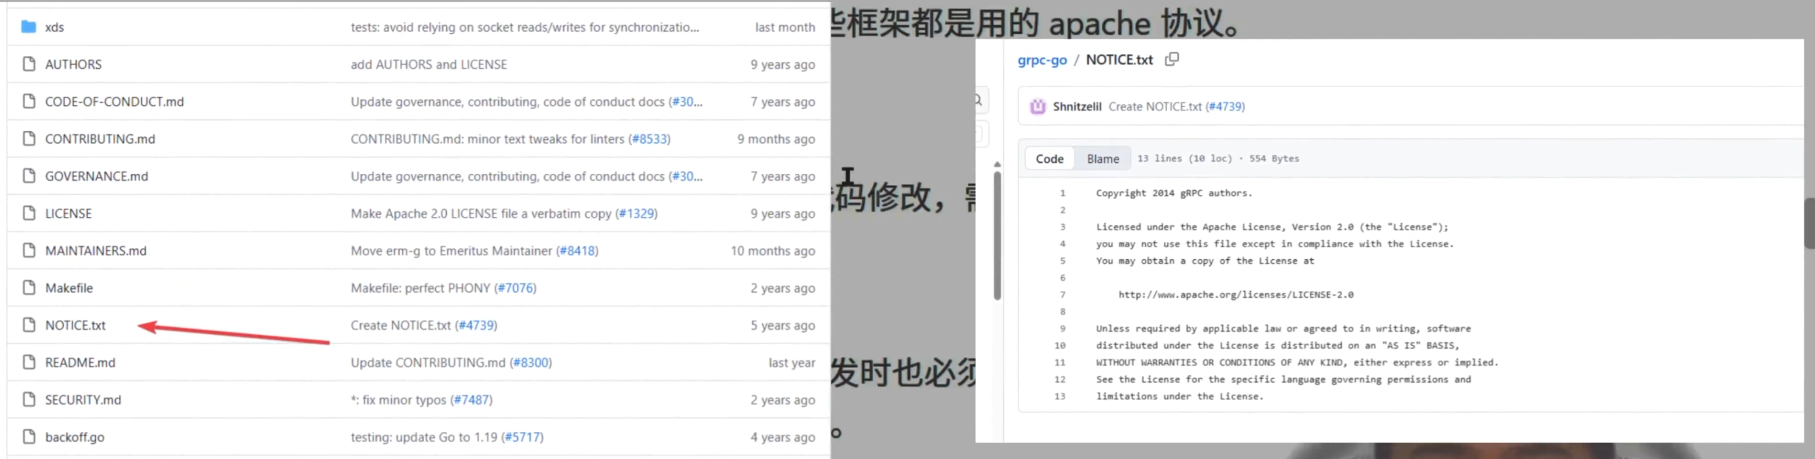Copy the NOTICE.txt file path
This screenshot has height=459, width=1815.
1172,59
